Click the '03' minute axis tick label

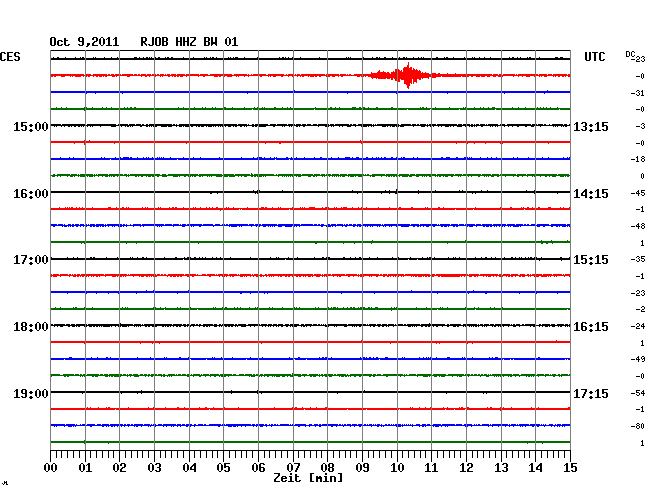click(155, 467)
